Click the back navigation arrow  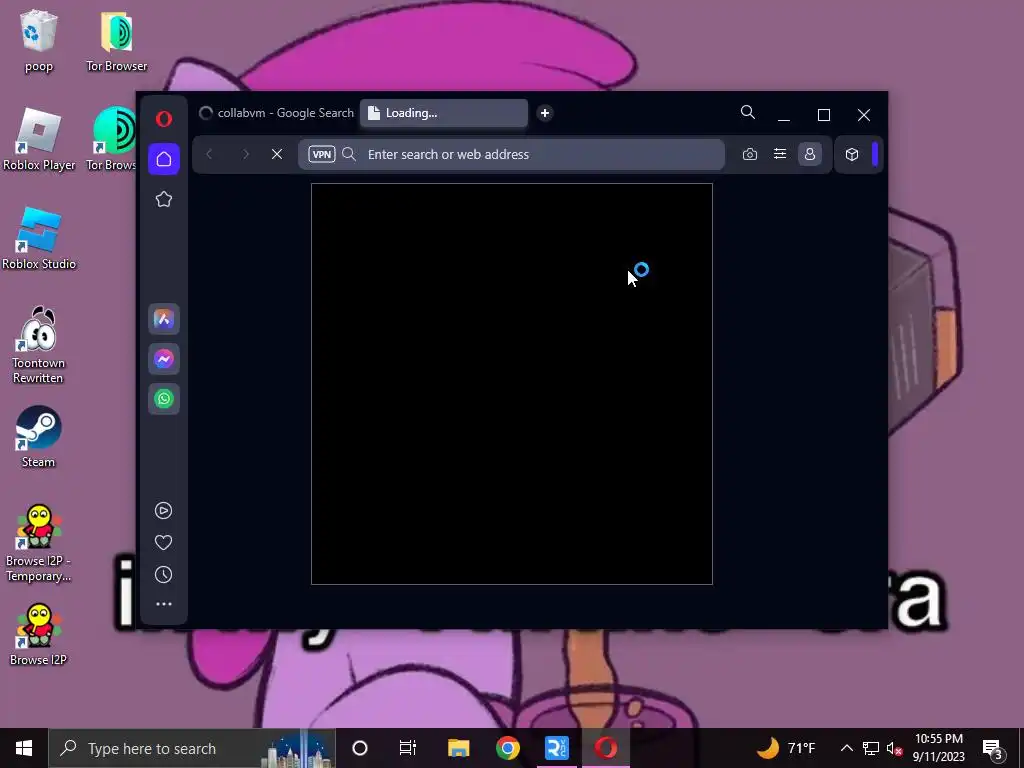tap(209, 154)
